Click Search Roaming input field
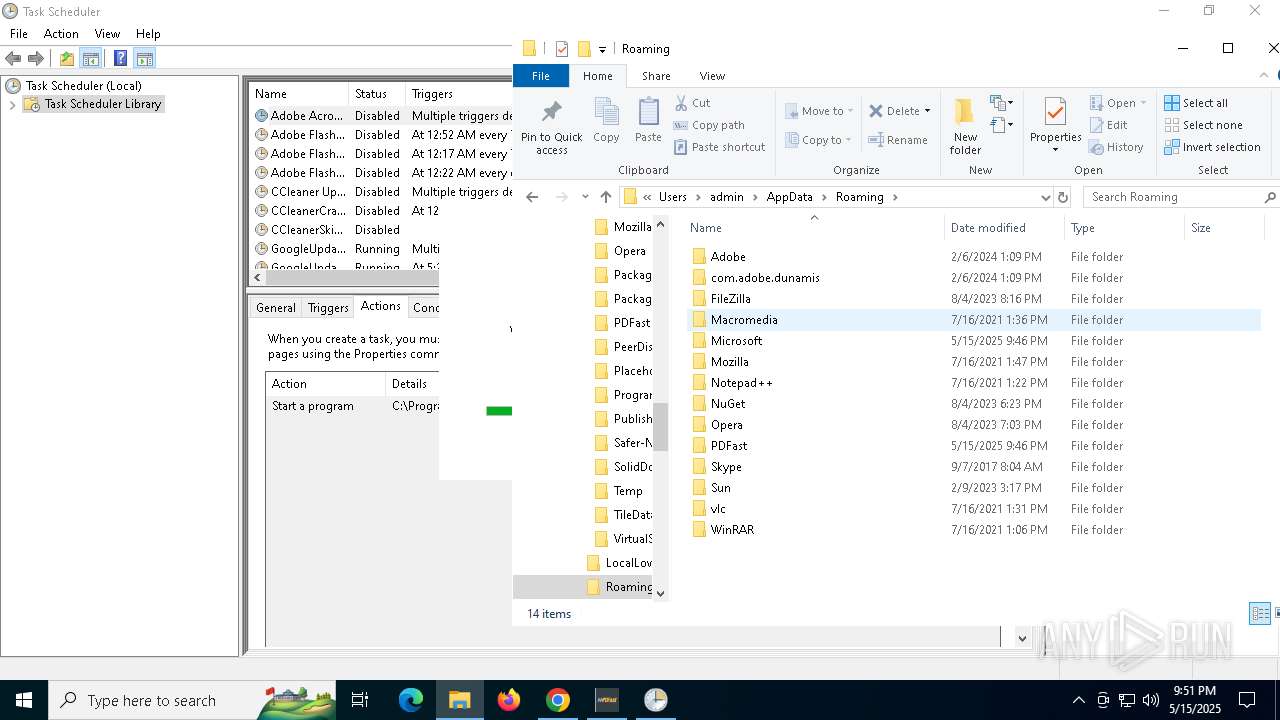The width and height of the screenshot is (1280, 720). click(x=1172, y=197)
